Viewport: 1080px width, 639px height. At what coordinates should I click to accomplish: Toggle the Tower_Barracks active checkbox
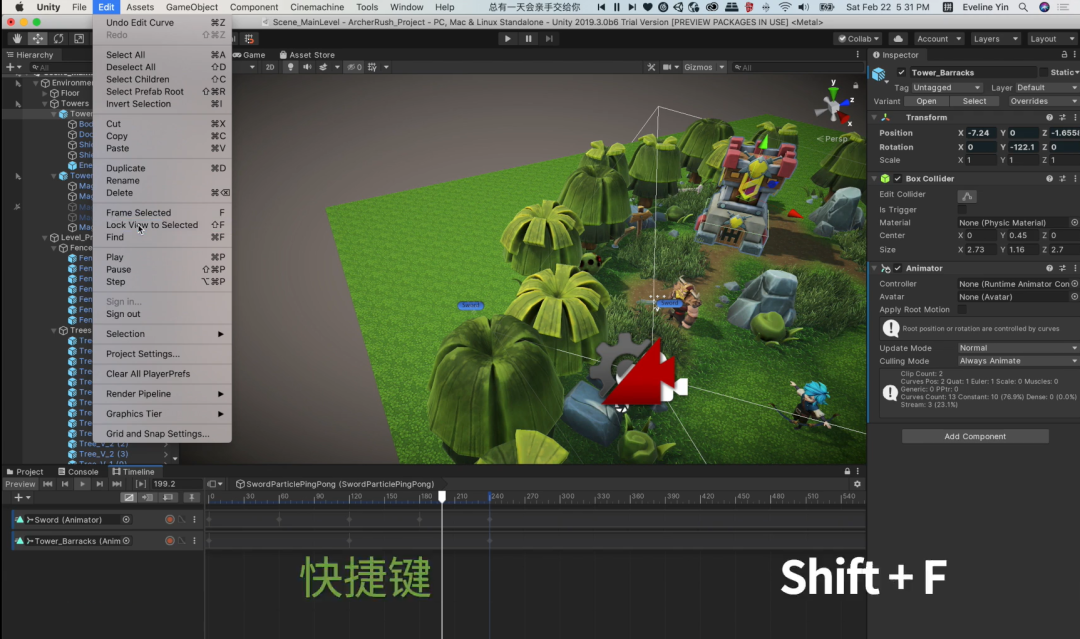pyautogui.click(x=901, y=73)
